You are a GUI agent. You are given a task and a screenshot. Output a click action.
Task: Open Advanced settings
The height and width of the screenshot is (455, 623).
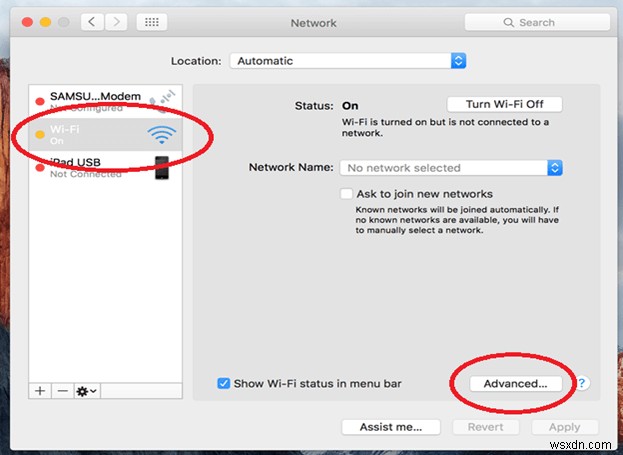click(x=516, y=383)
